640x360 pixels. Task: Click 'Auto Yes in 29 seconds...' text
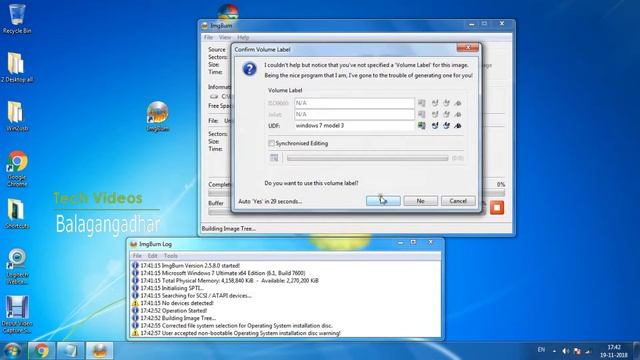pyautogui.click(x=270, y=201)
